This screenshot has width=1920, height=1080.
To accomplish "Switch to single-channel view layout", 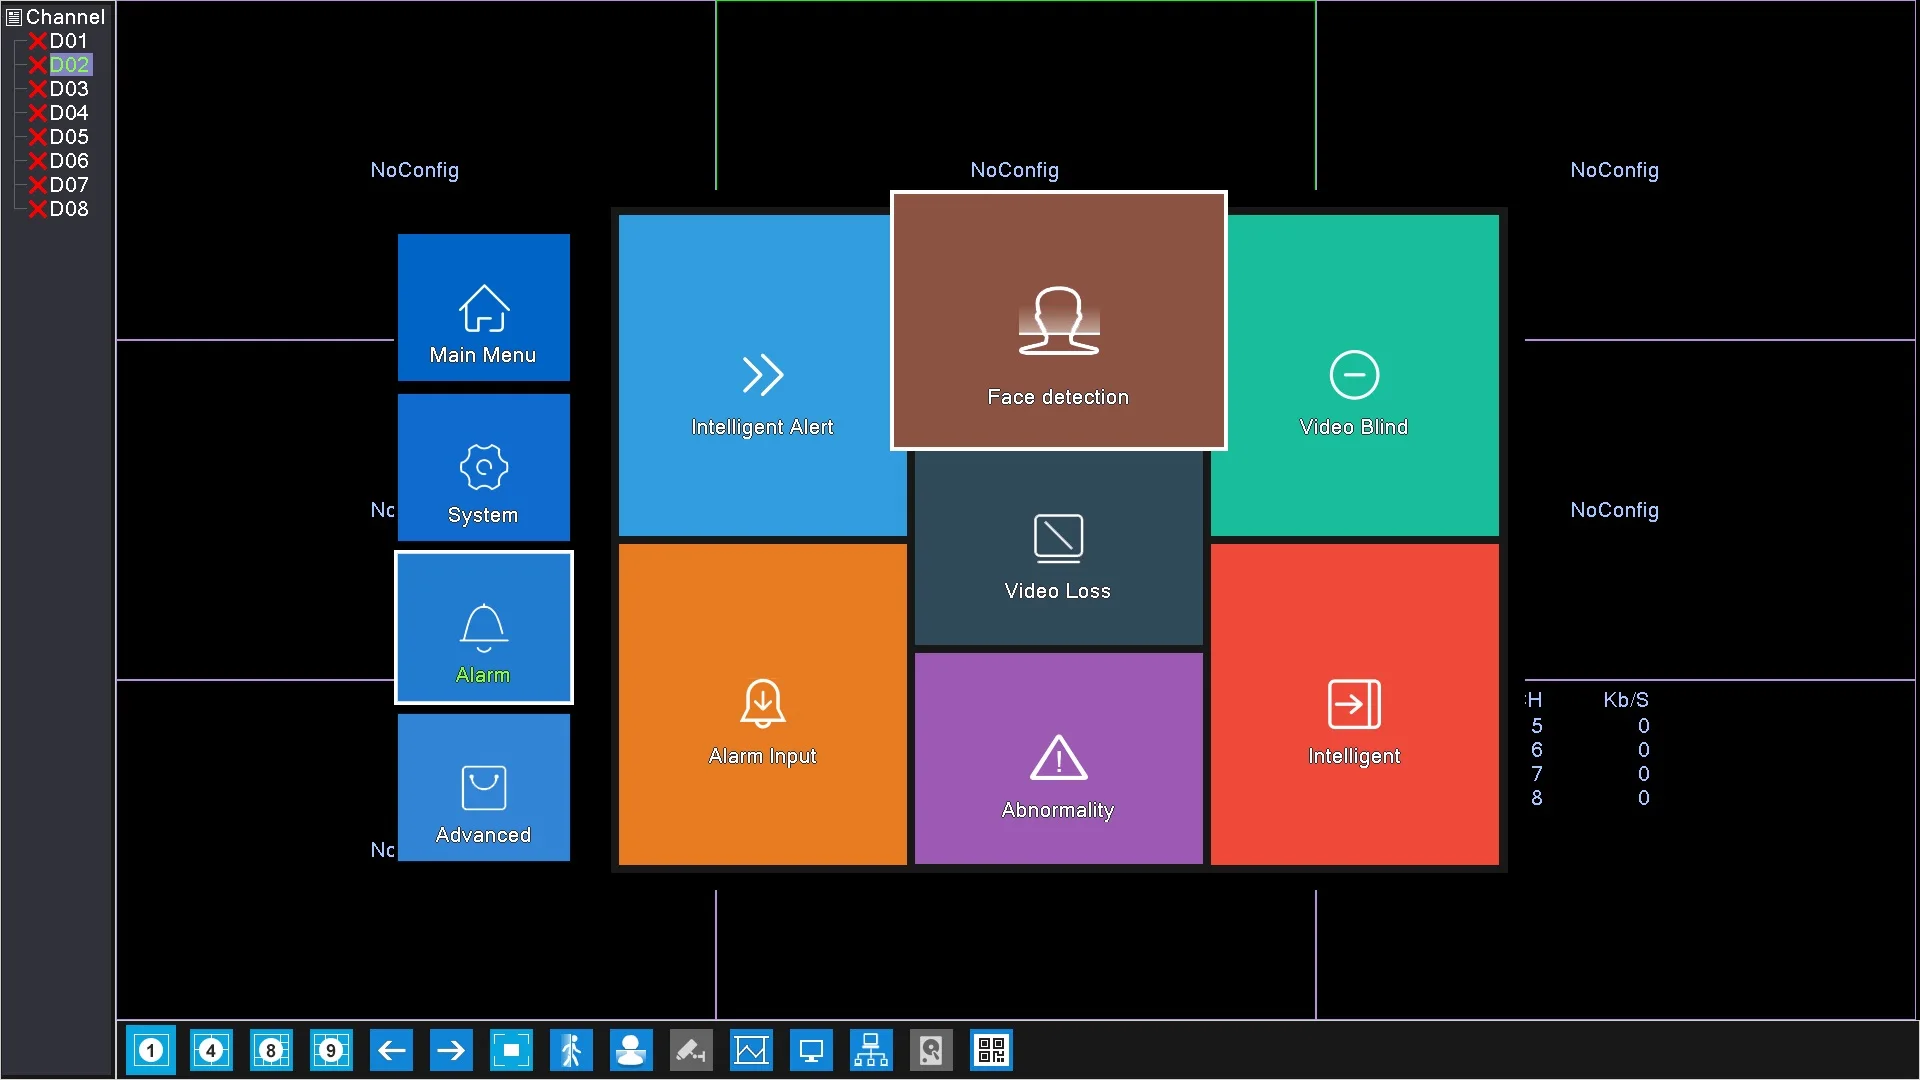I will 151,1050.
